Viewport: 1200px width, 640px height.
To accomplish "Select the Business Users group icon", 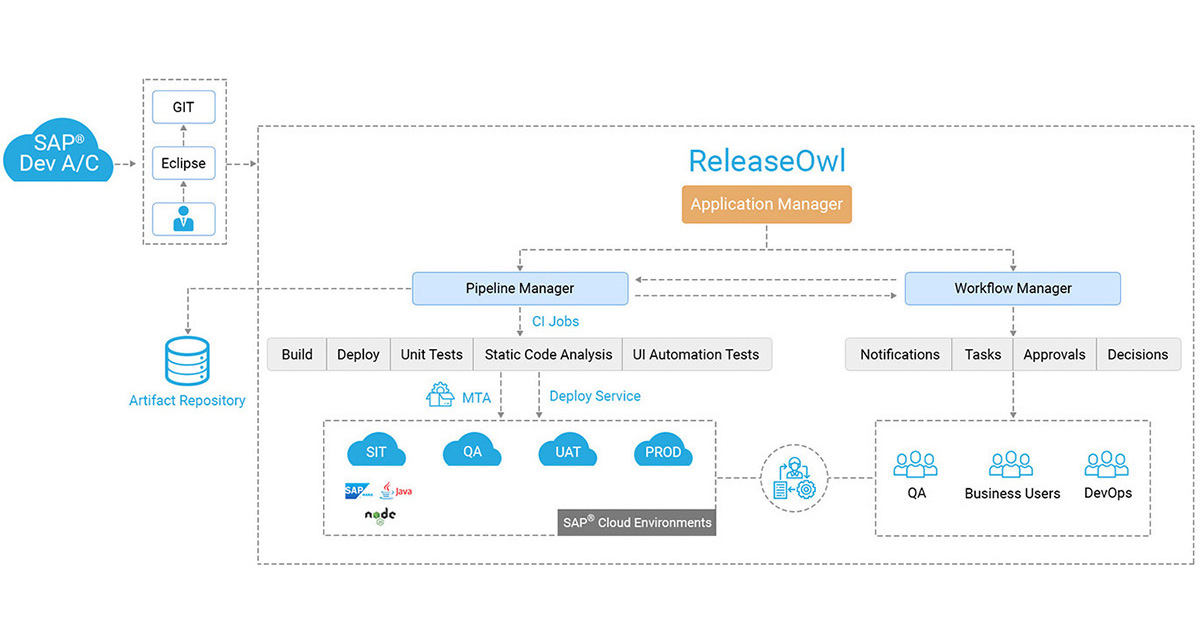I will 1011,465.
